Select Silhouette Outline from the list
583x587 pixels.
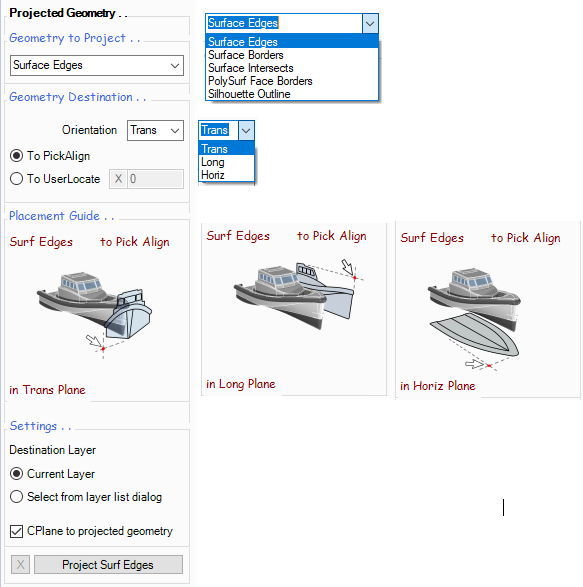pyautogui.click(x=292, y=94)
